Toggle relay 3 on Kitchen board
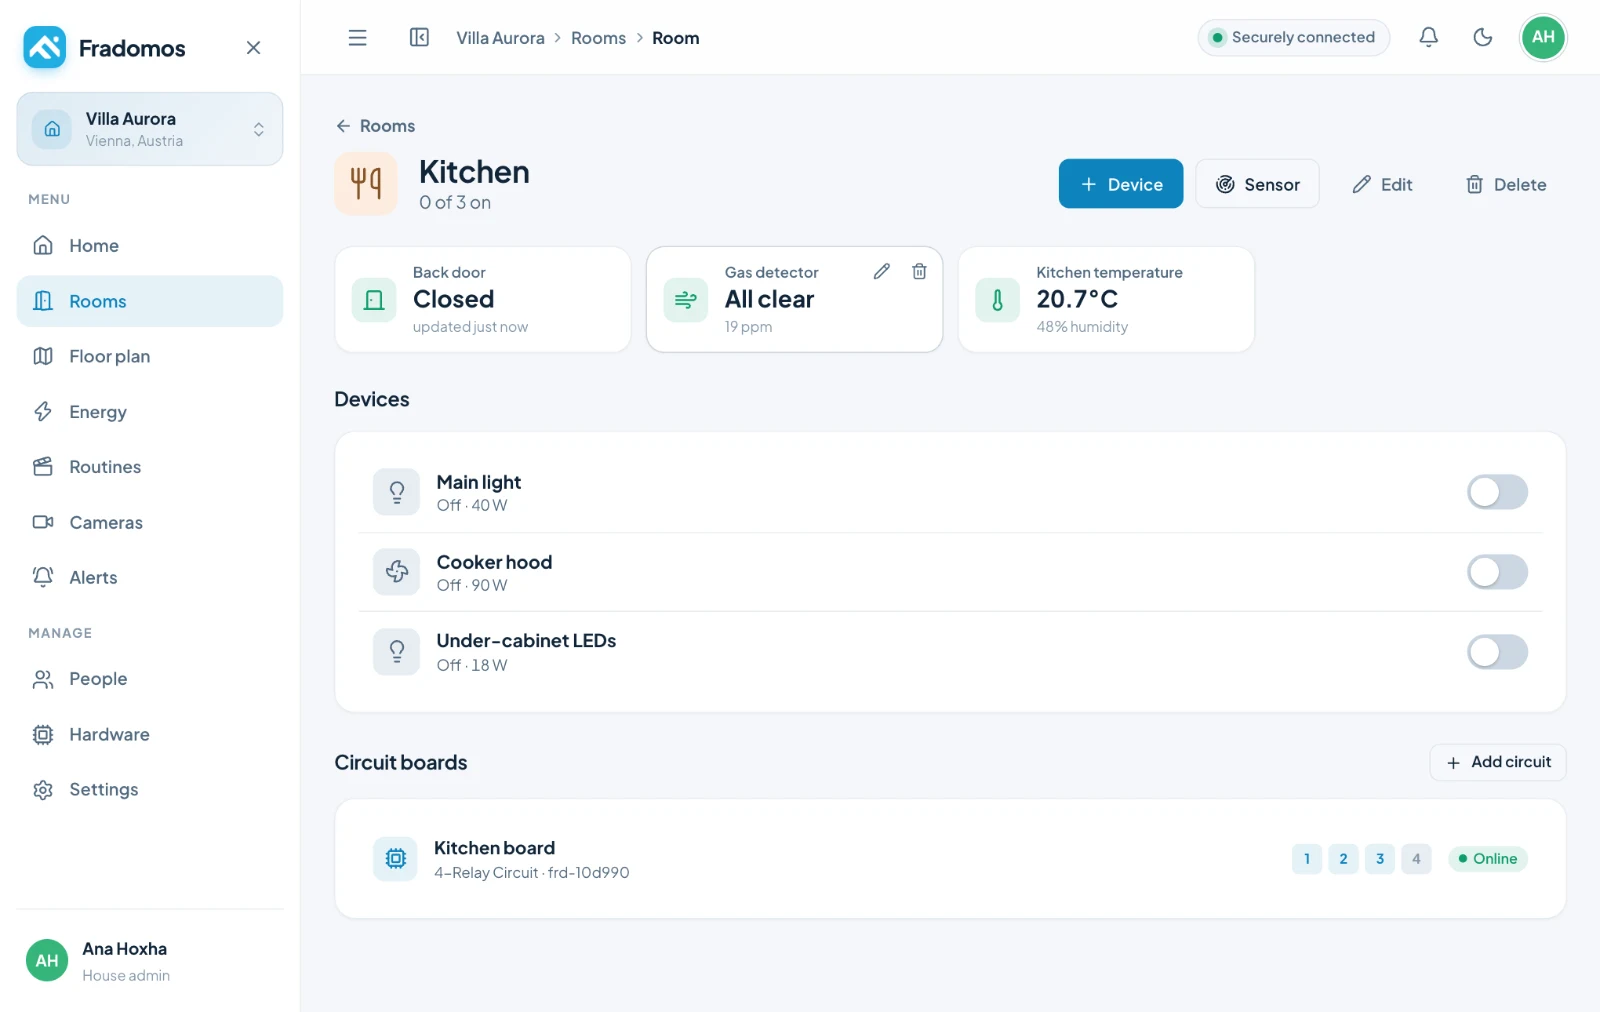The image size is (1600, 1012). [x=1380, y=859]
